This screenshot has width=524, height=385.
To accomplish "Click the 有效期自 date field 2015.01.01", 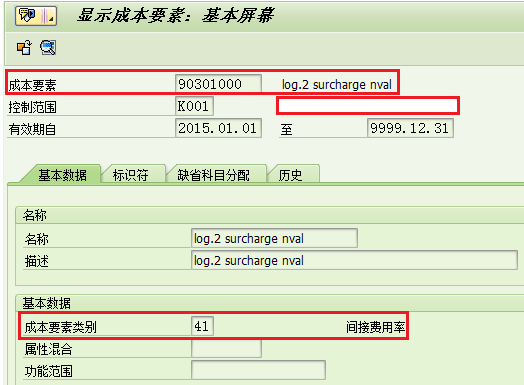I will [x=218, y=128].
